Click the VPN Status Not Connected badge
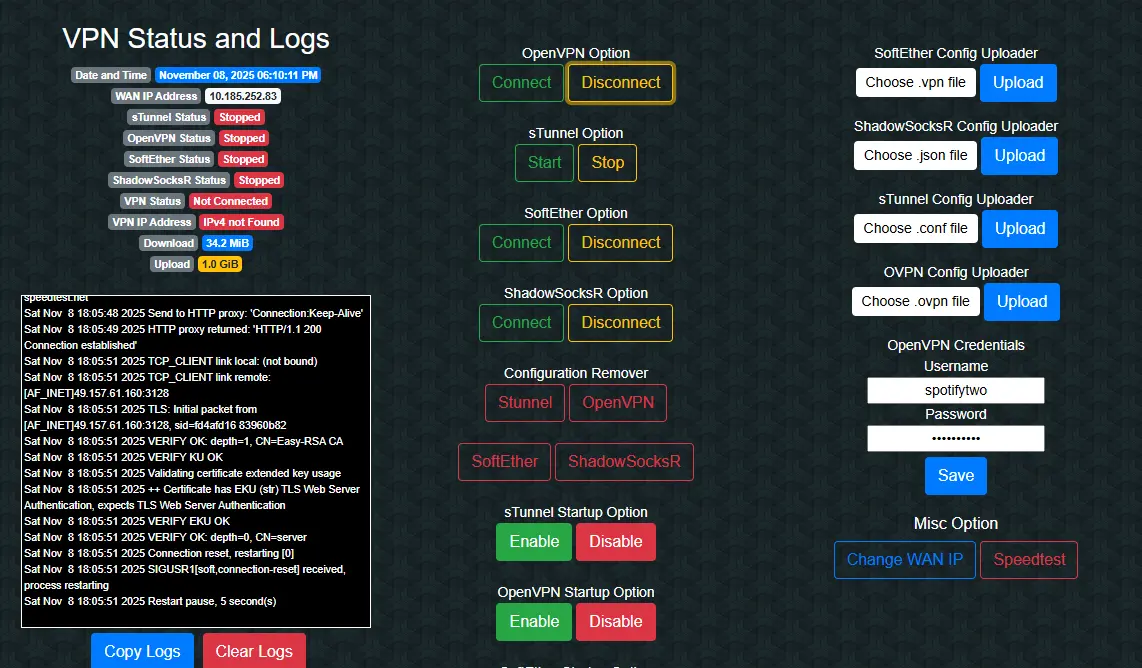1142x668 pixels. coord(231,201)
